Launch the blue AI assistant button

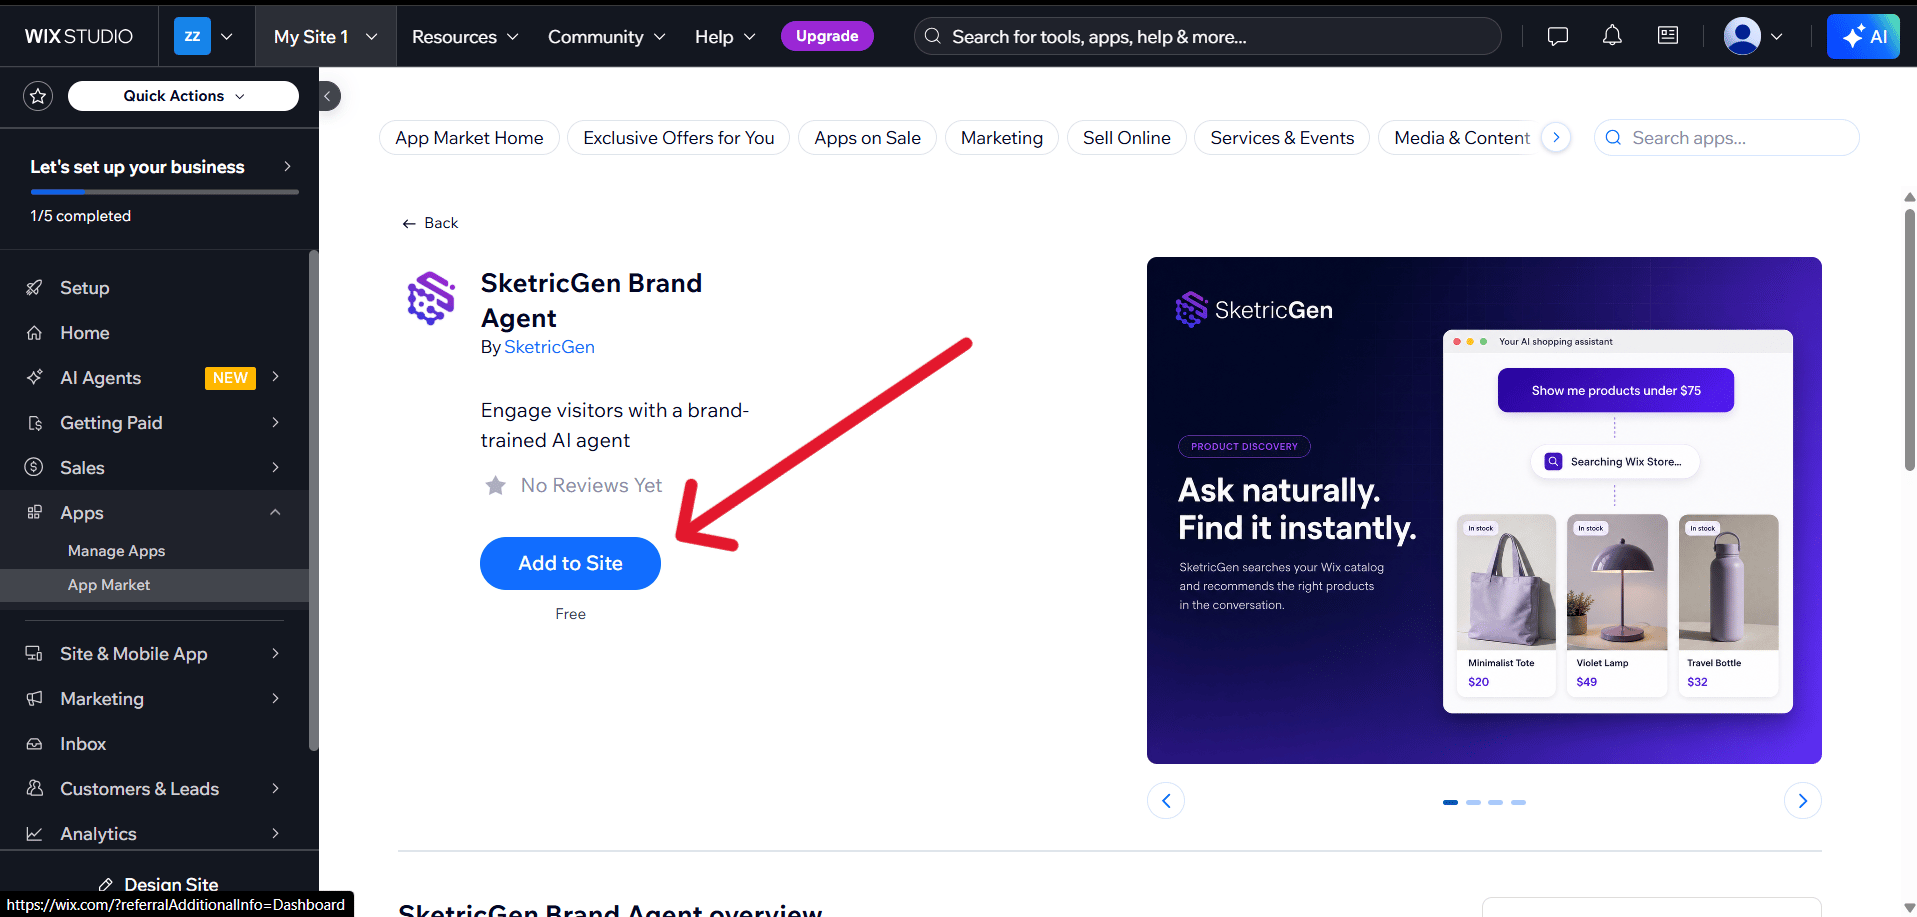1863,37
